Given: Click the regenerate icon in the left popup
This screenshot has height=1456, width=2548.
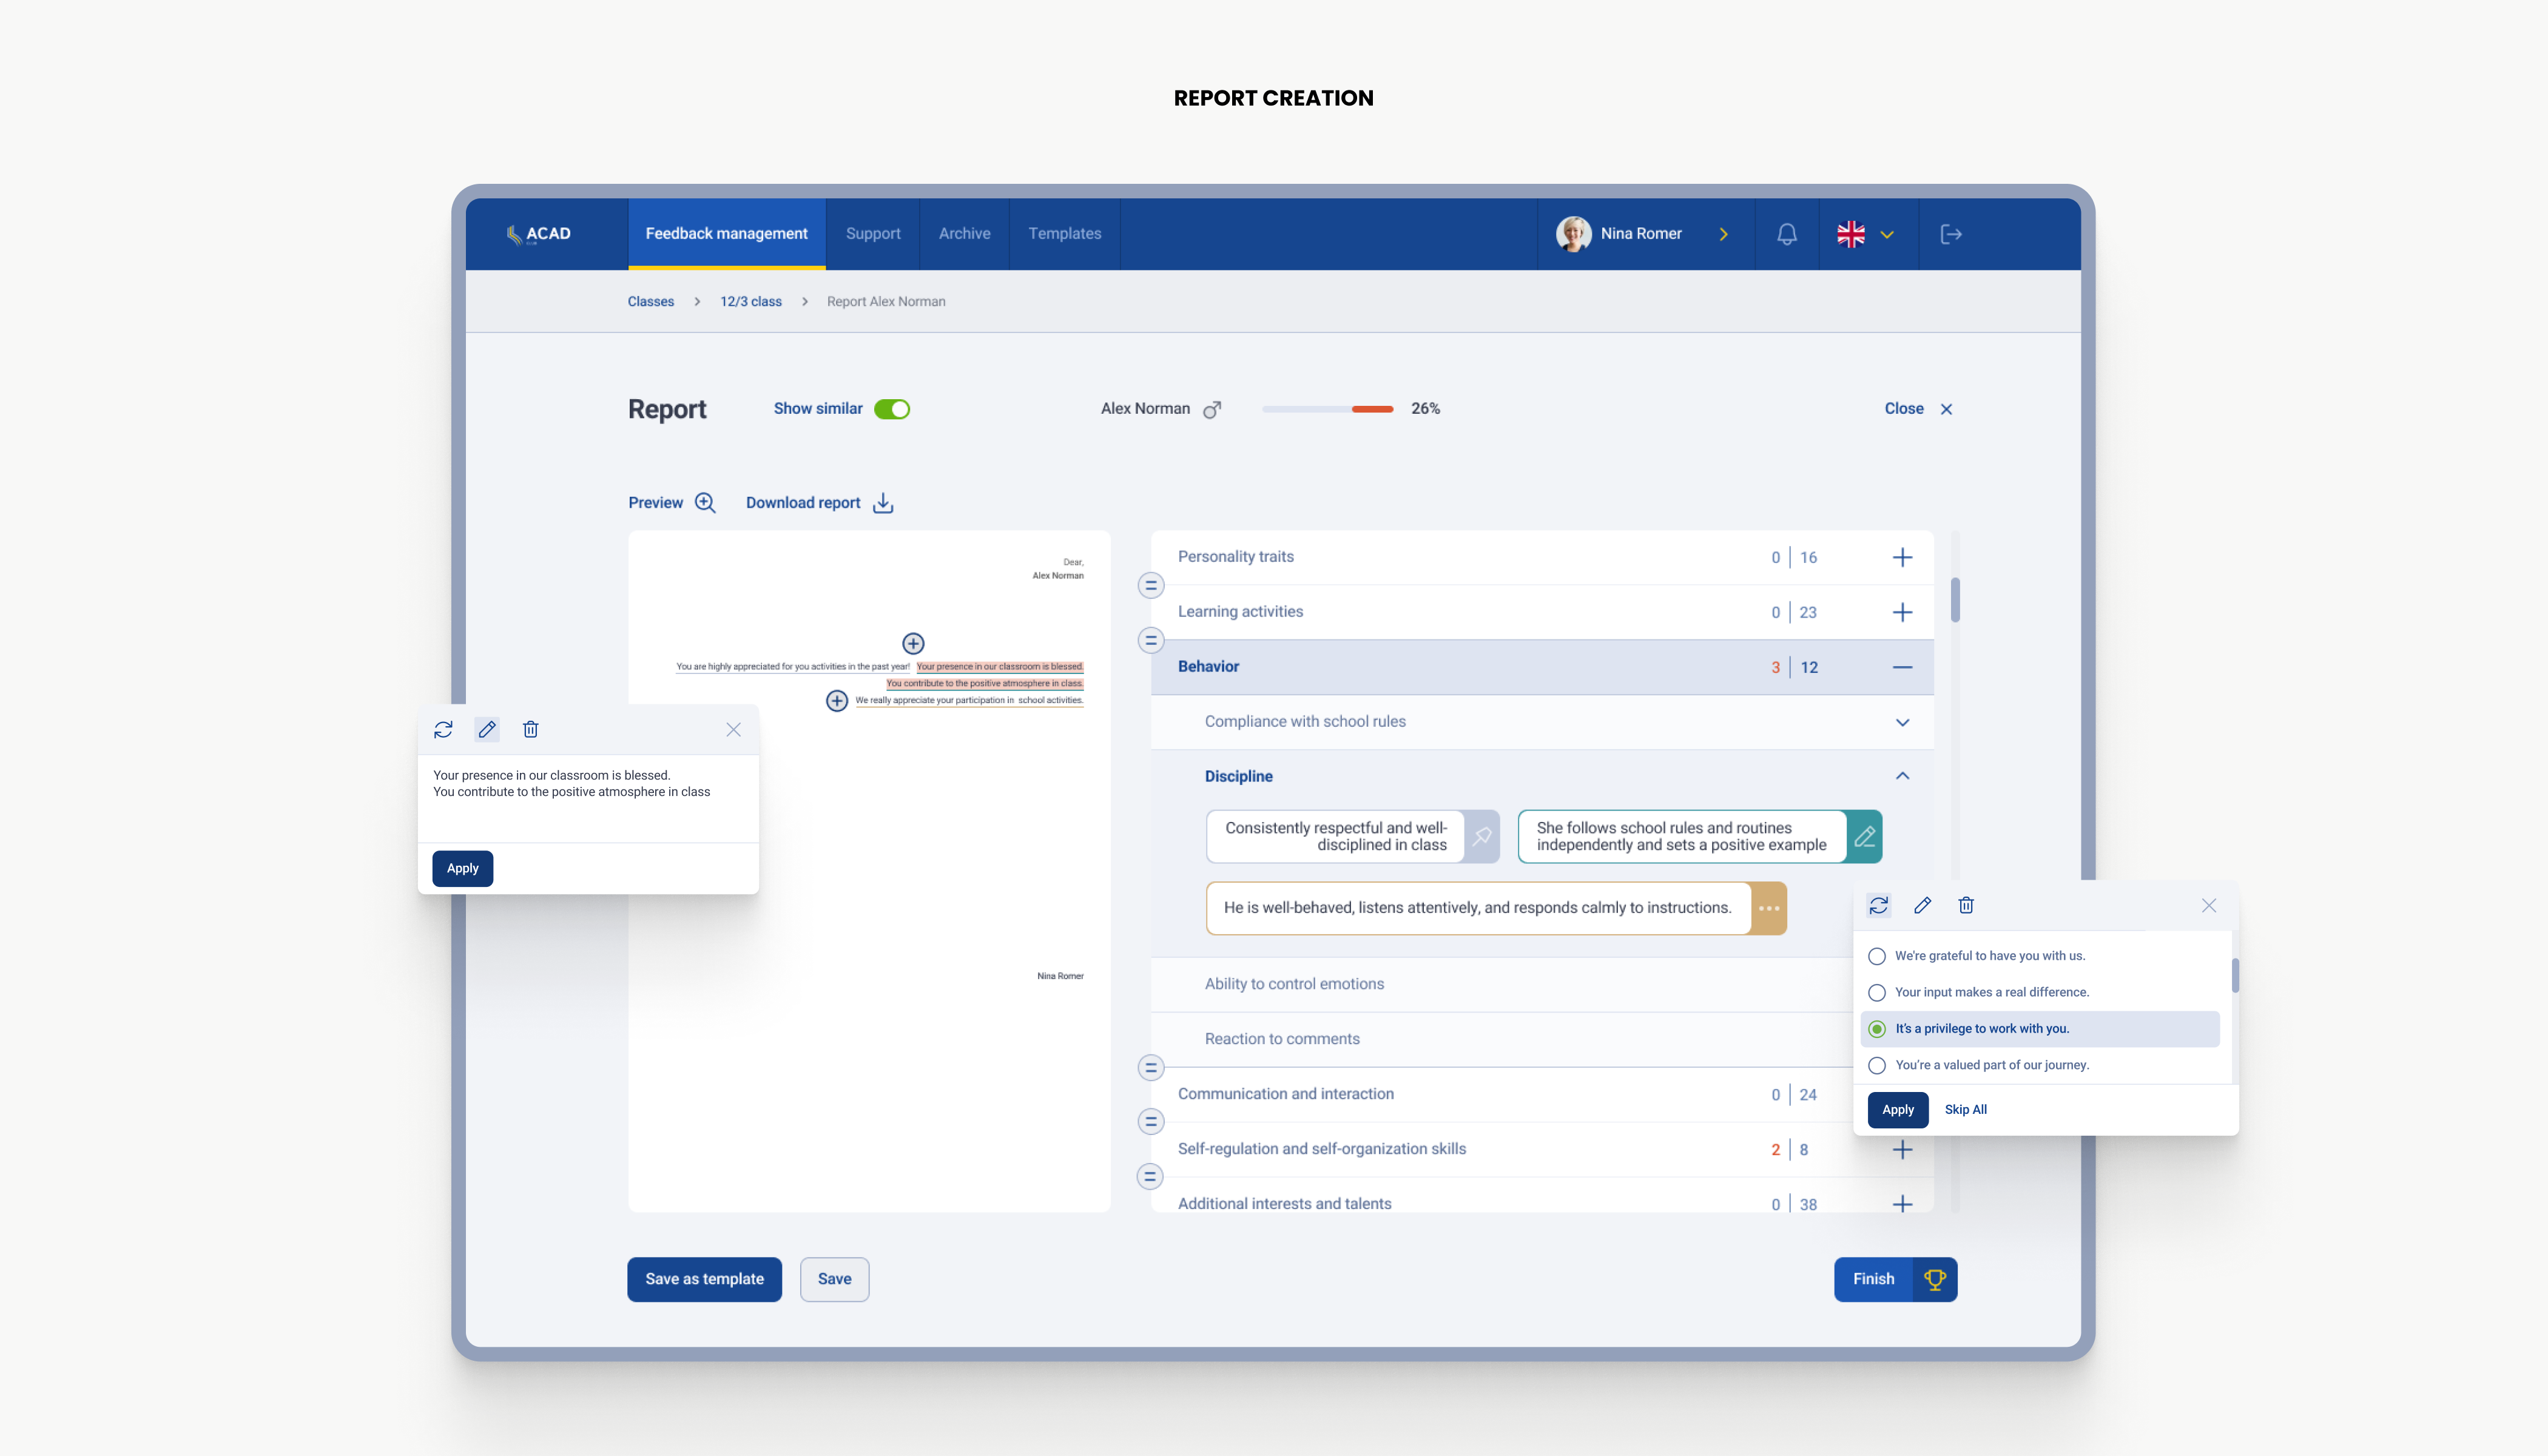Looking at the screenshot, I should [443, 730].
